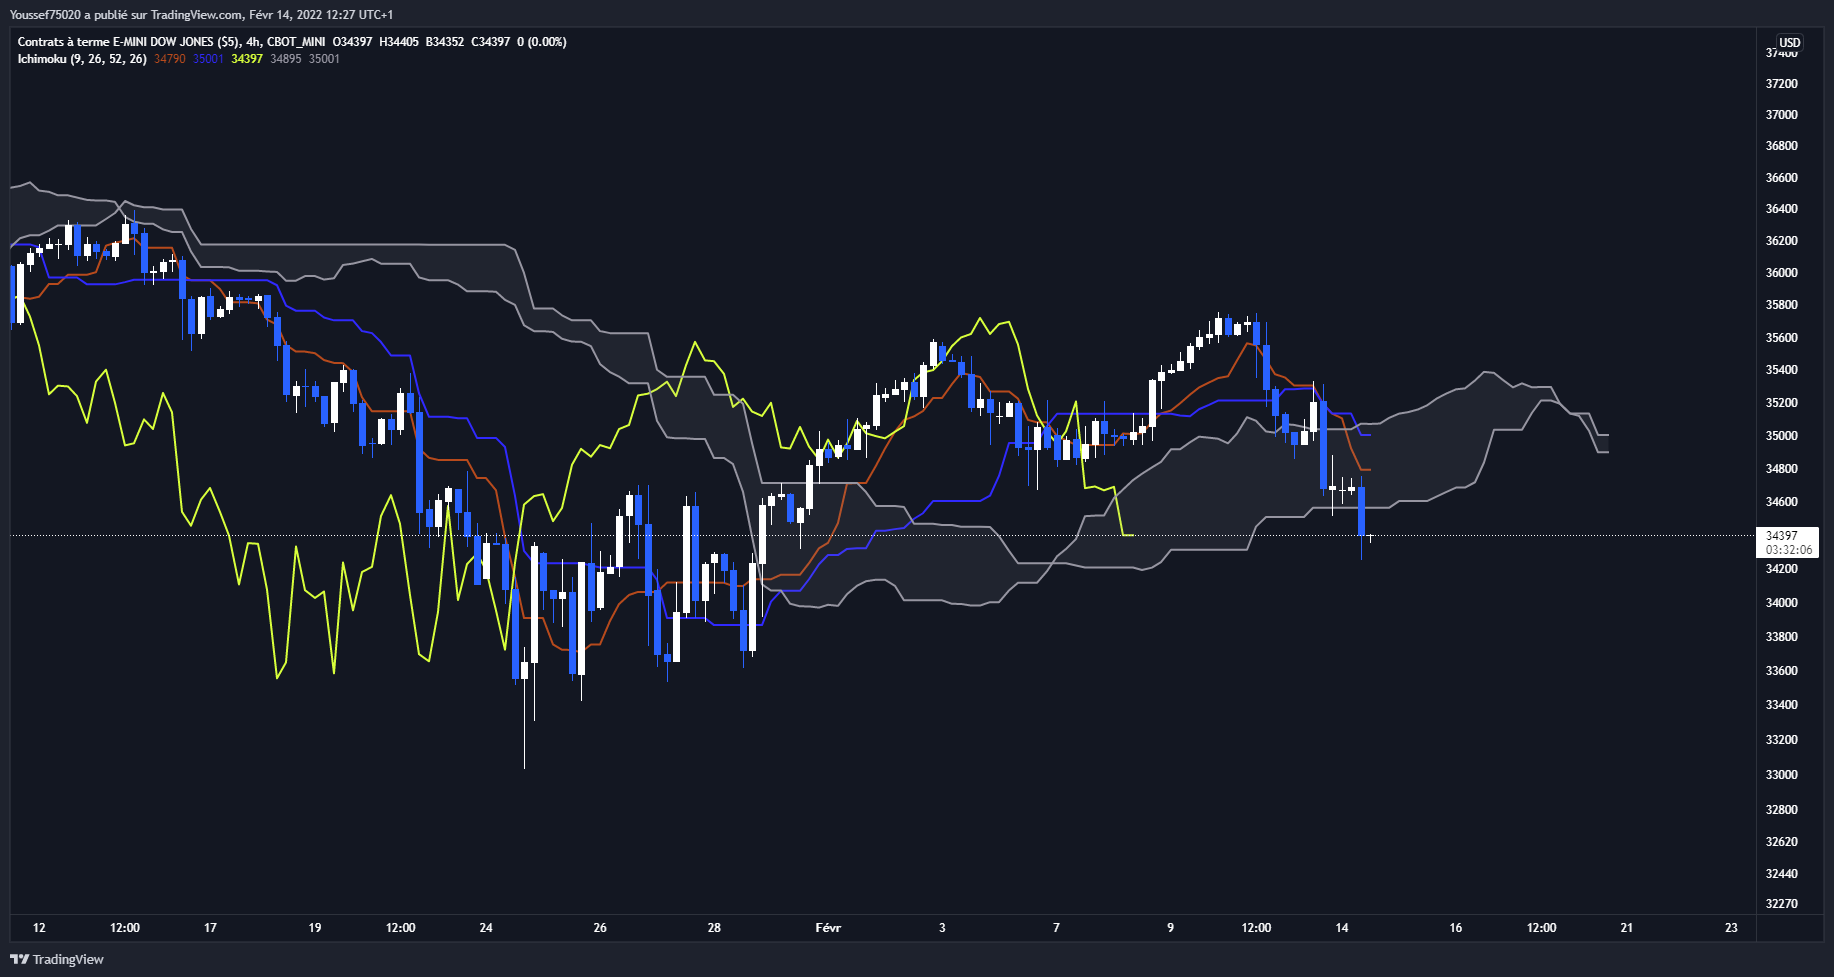Click the gray 35001 Ichimoku value
This screenshot has height=977, width=1834.
coord(324,59)
